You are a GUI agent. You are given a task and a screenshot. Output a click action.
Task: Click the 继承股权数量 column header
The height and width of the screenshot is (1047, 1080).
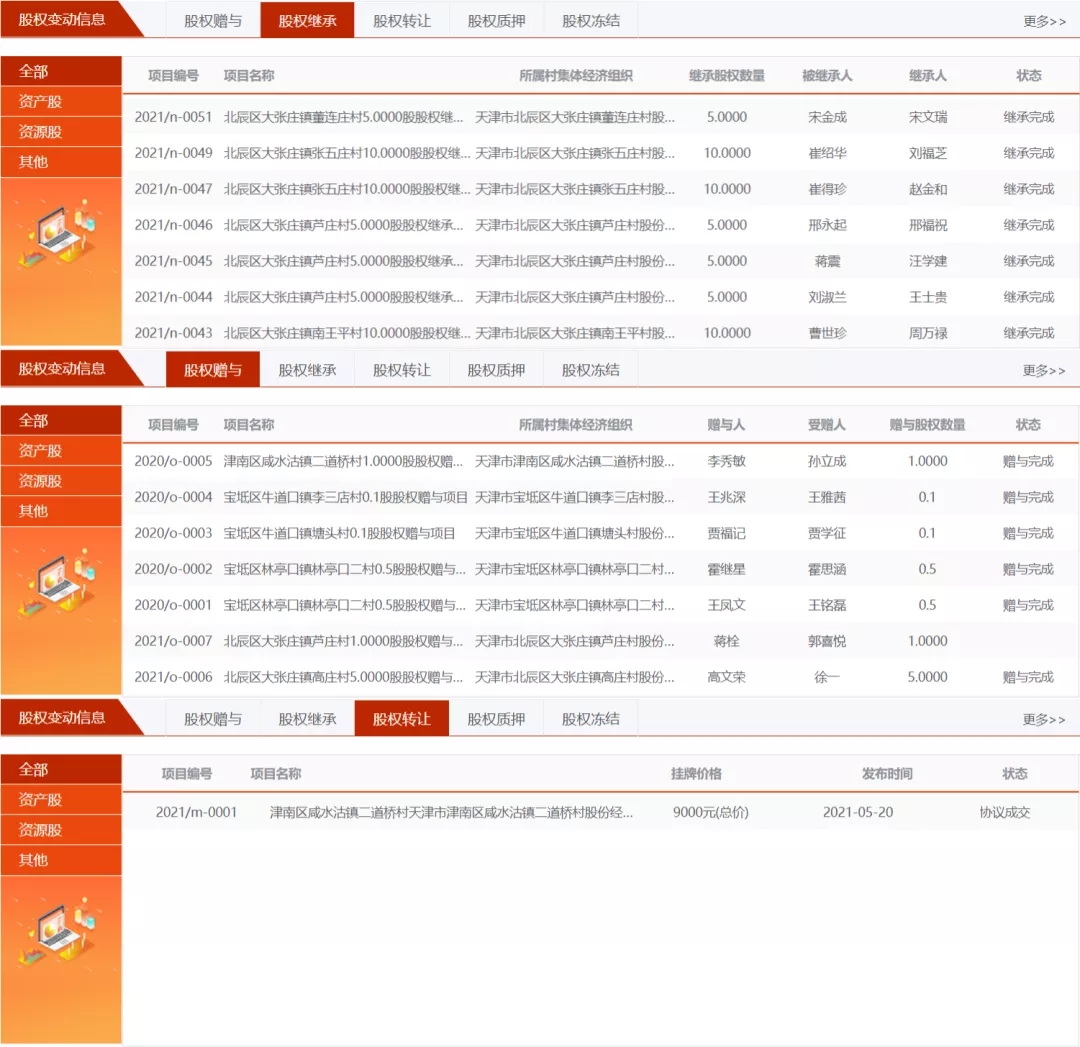[x=727, y=76]
